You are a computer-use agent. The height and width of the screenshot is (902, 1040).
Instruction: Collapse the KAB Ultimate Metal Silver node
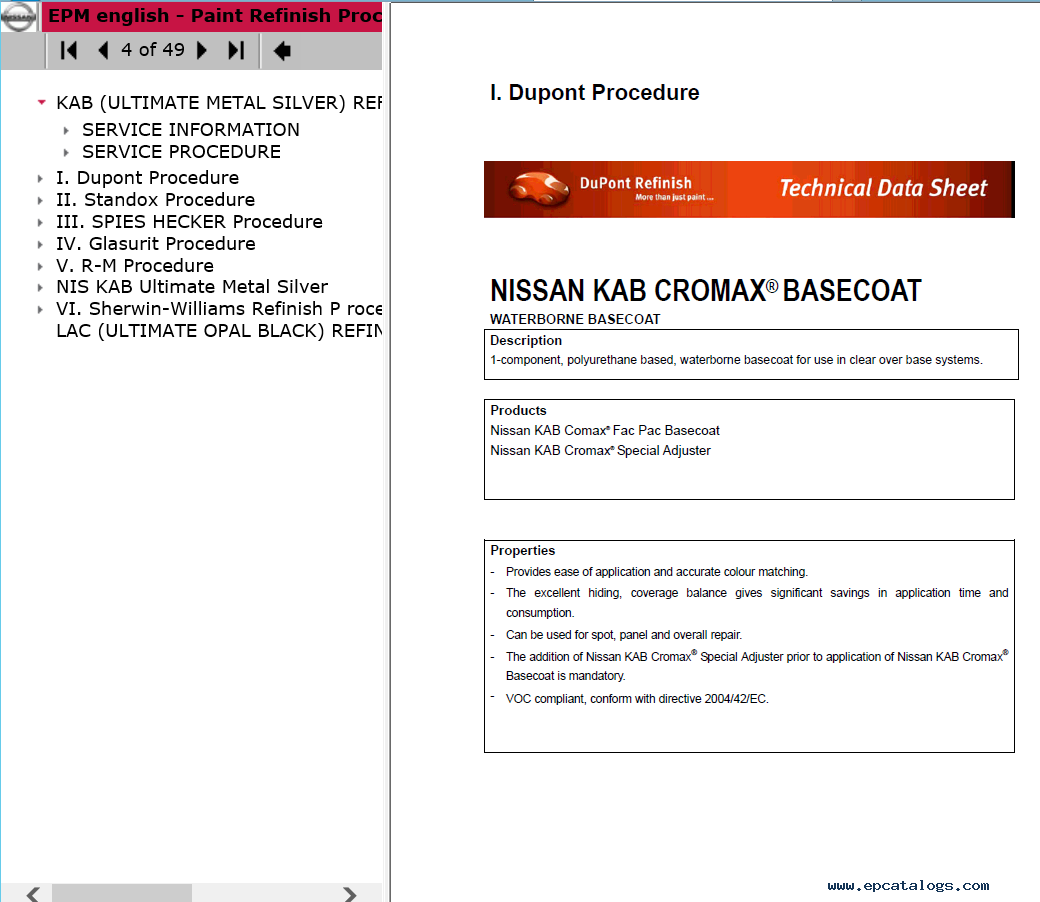[x=41, y=102]
